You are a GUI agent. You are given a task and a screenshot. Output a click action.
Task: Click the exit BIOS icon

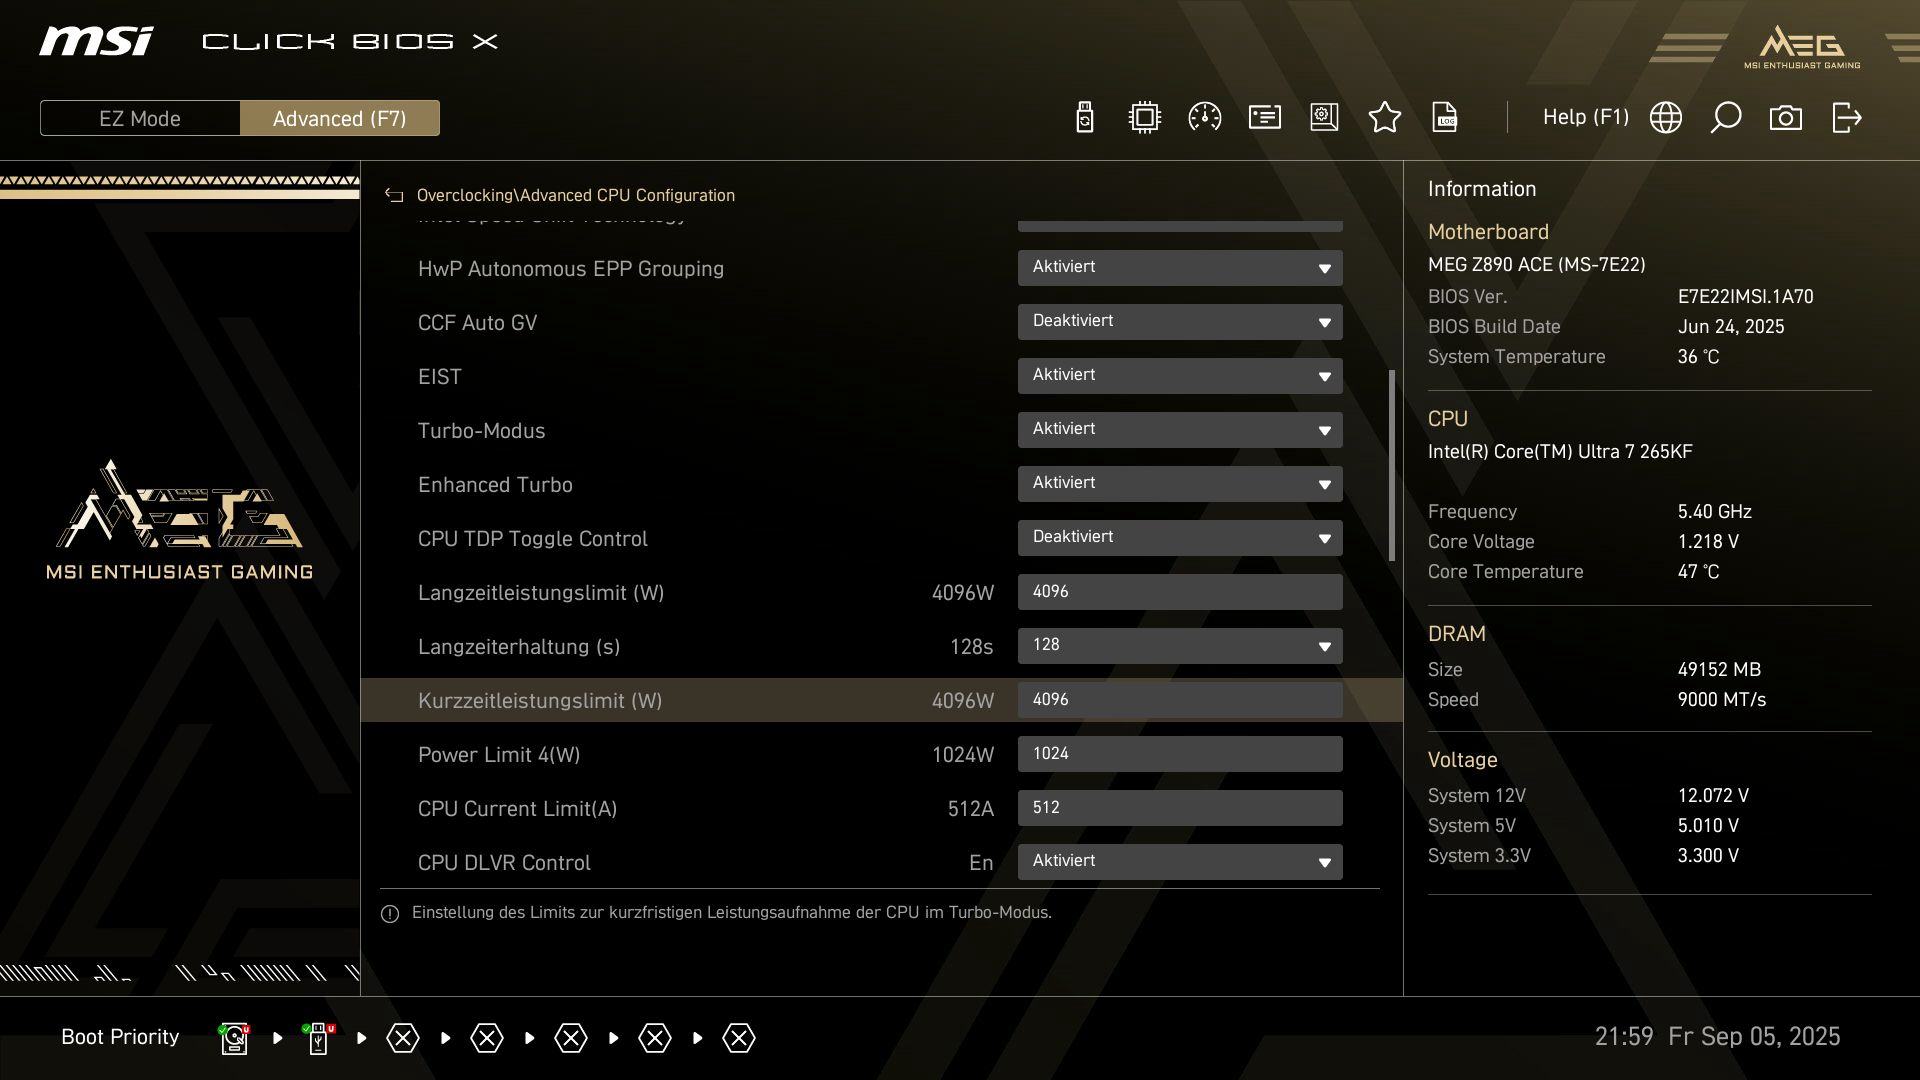point(1846,118)
